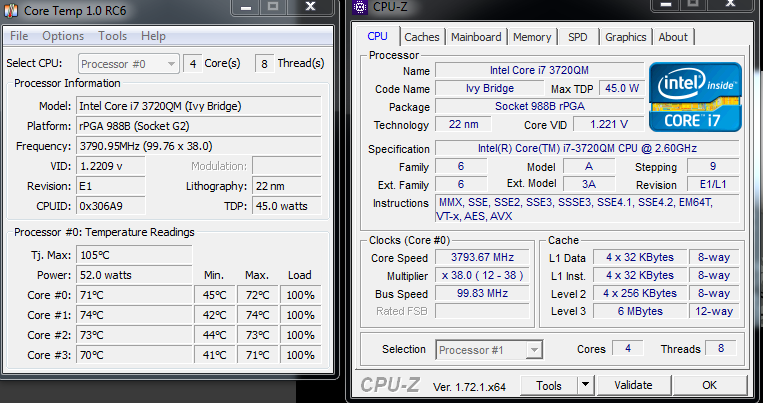Click the Package Socket 988B rPGA field
Image resolution: width=763 pixels, height=403 pixels.
point(539,106)
